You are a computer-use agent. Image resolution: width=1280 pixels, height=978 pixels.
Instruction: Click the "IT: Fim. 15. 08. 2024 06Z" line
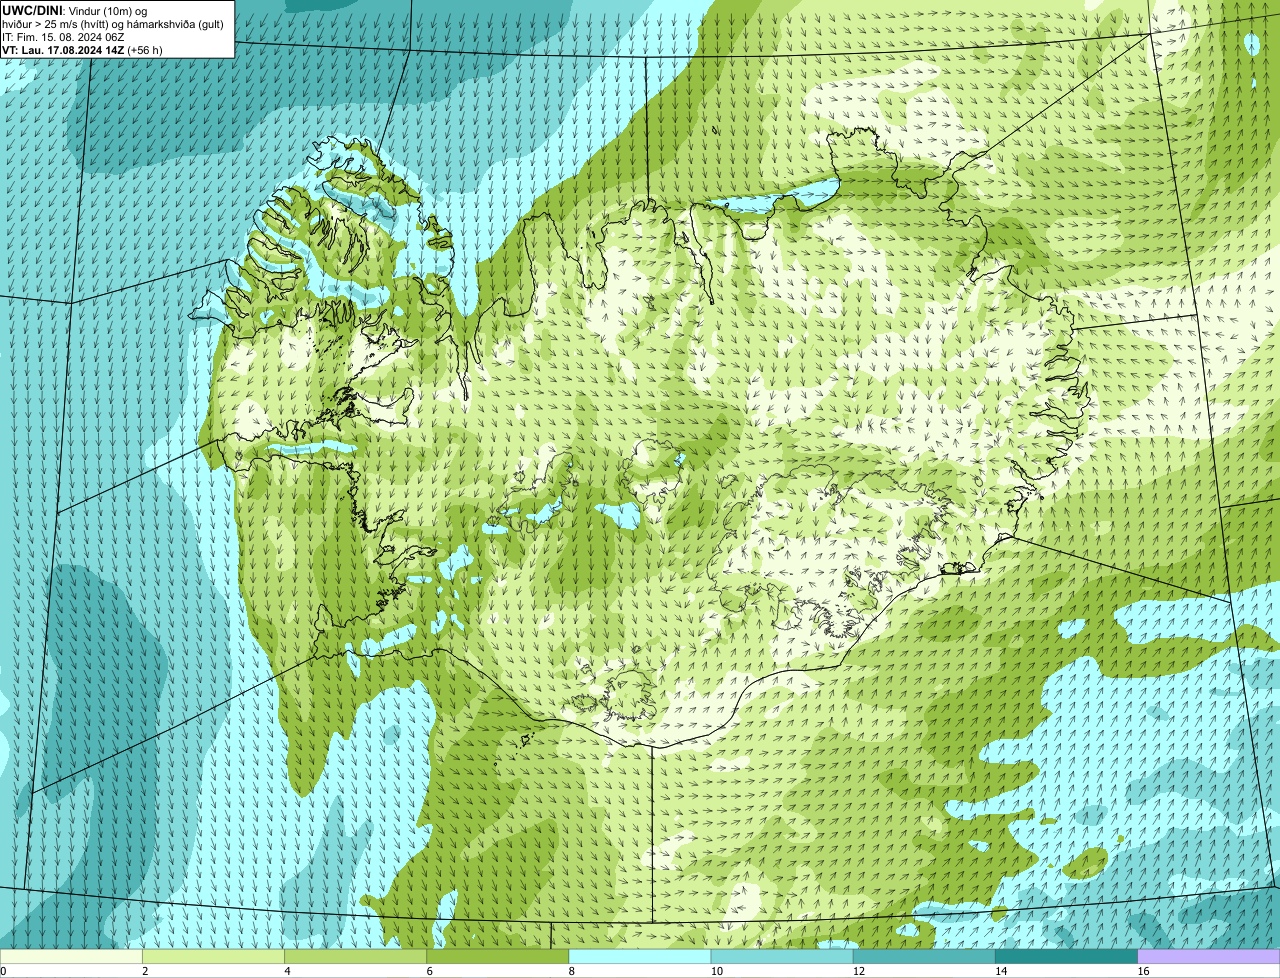(63, 36)
